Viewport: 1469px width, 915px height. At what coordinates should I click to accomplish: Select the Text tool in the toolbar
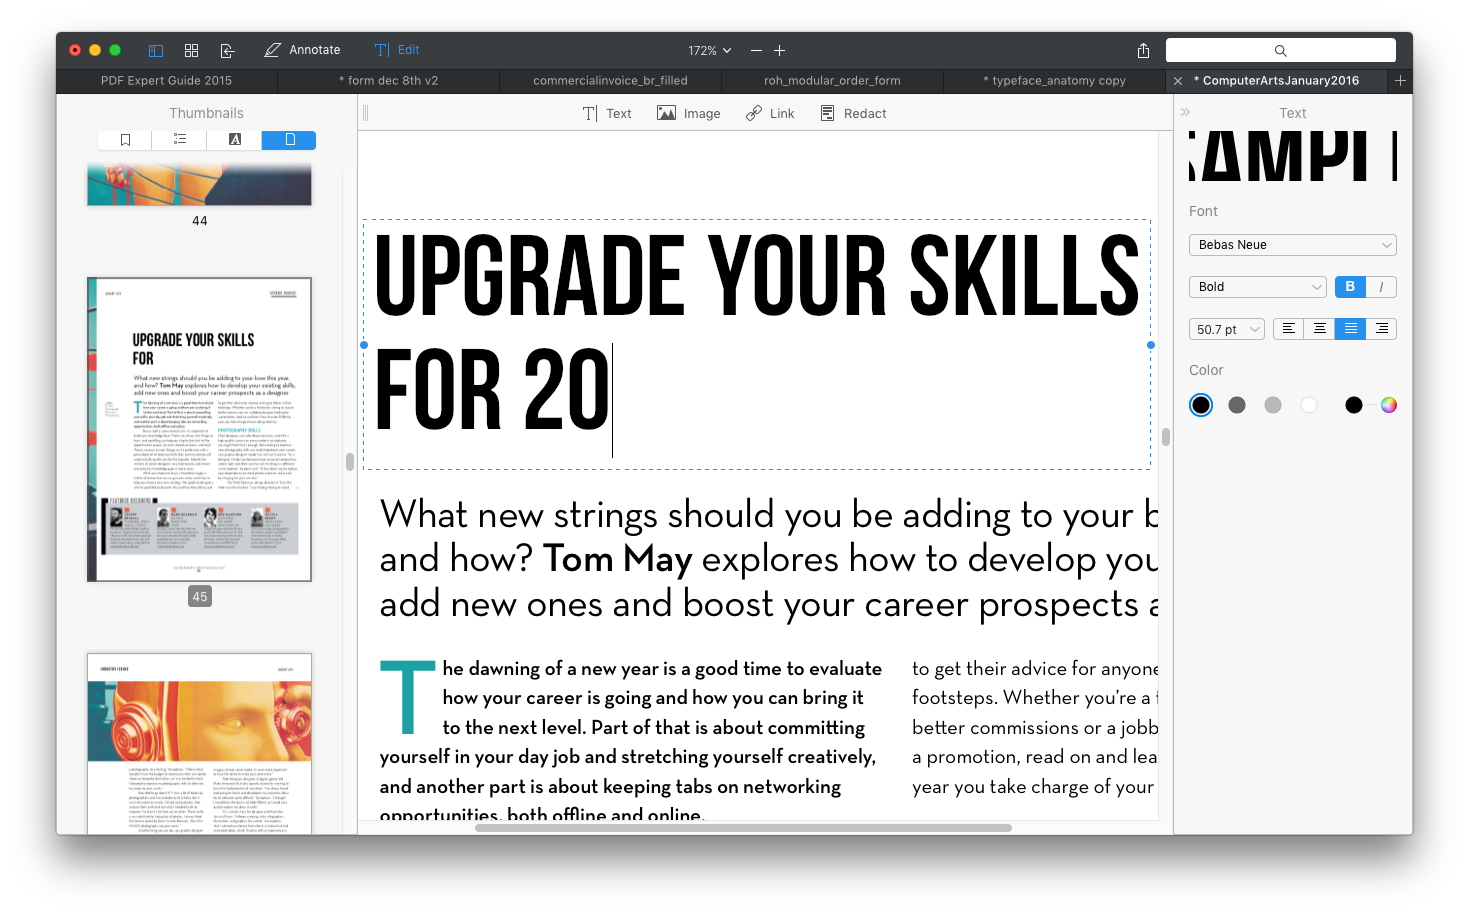608,113
